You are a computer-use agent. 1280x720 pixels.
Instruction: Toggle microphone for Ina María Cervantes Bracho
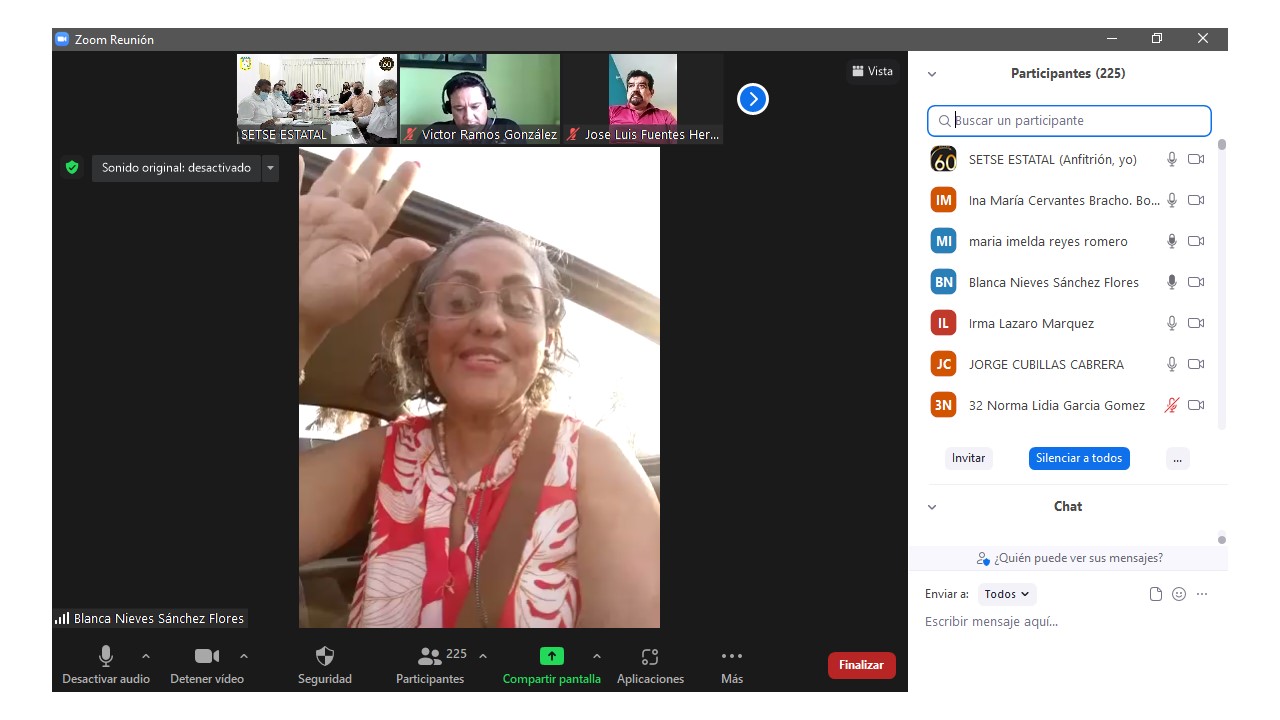1172,200
